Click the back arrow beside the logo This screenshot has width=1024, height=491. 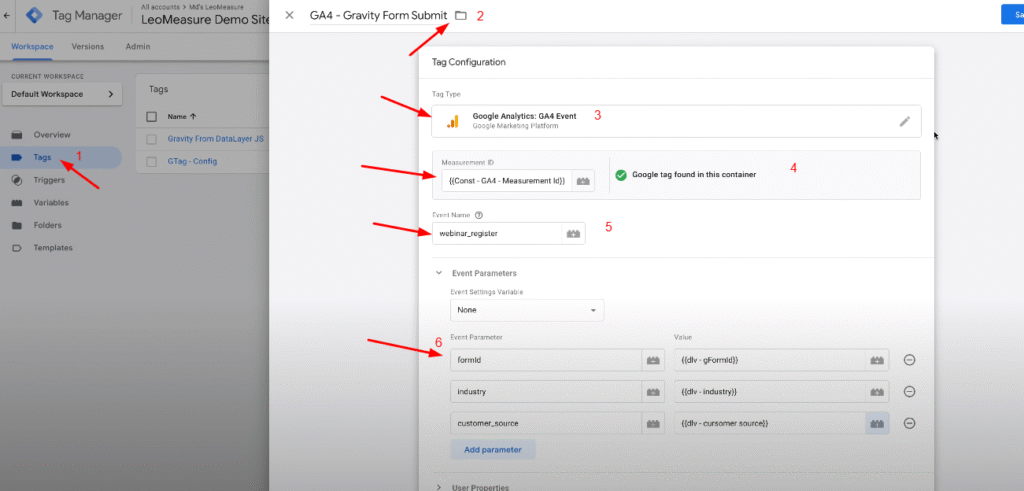(x=7, y=16)
